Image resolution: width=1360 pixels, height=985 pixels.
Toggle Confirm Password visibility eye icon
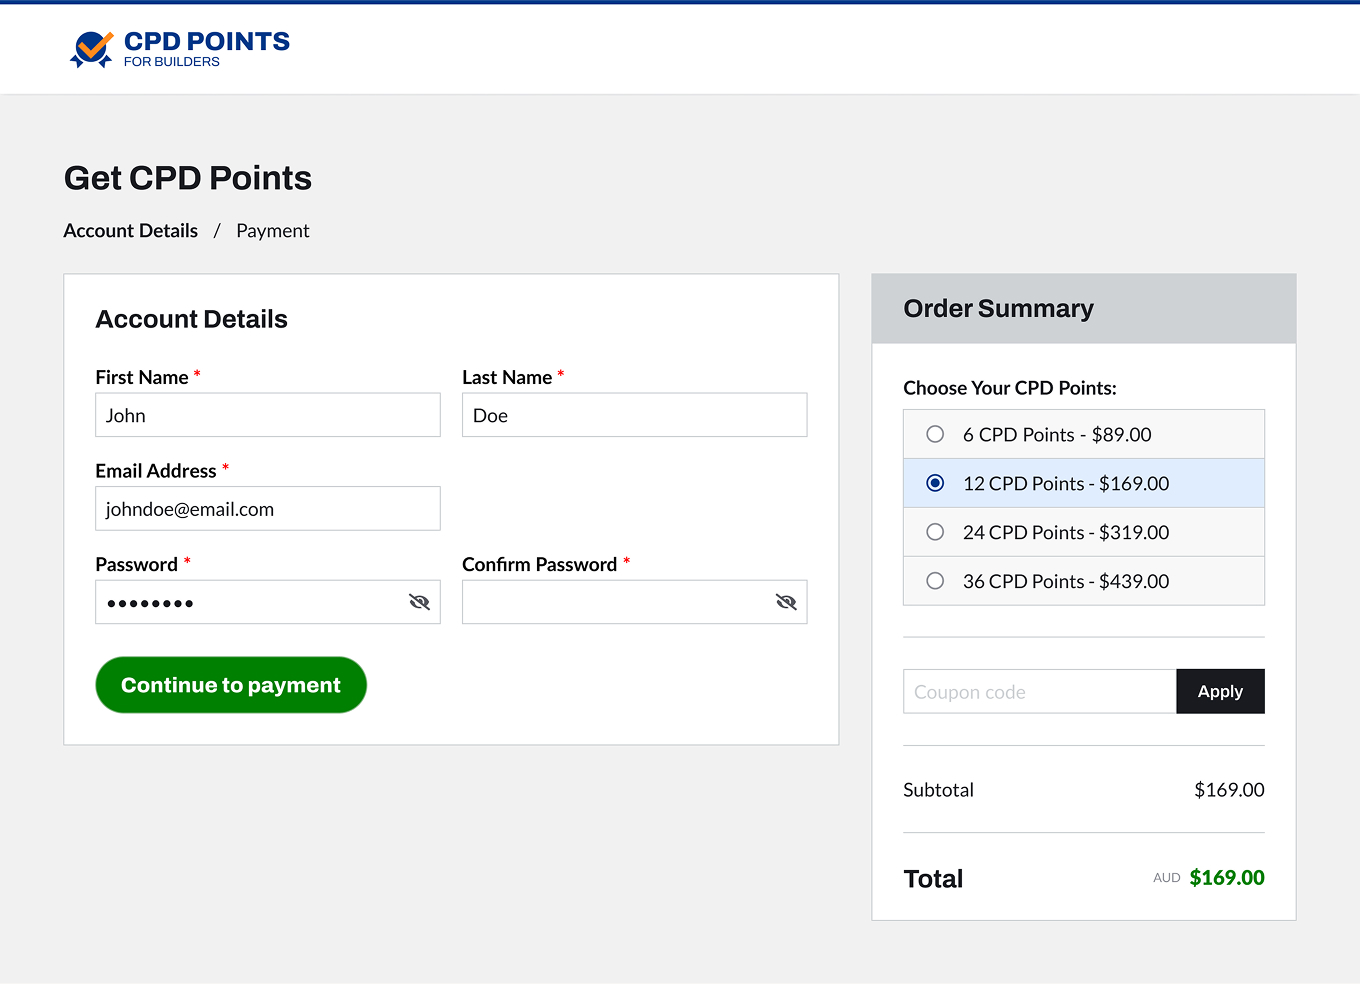787,602
